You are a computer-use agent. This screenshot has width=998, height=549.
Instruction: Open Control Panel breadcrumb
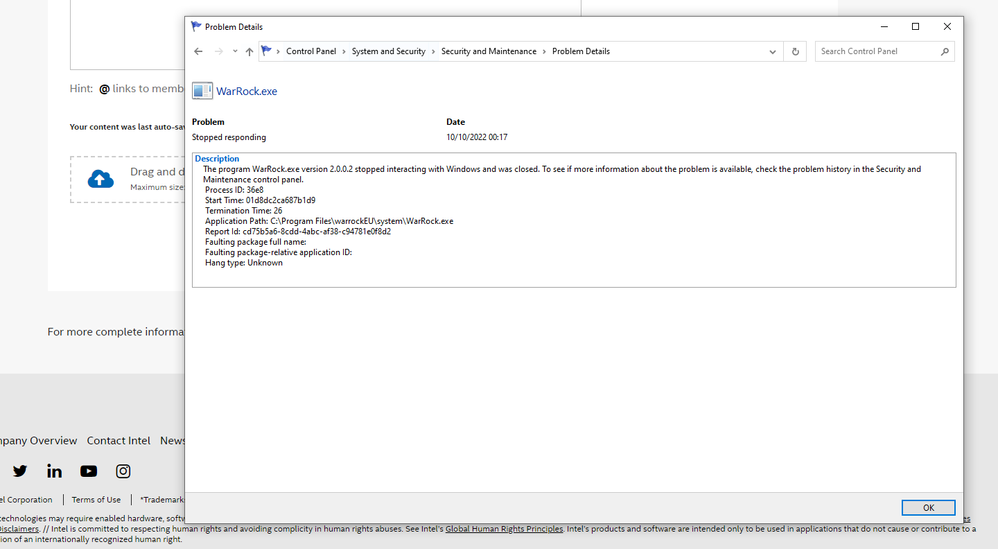pos(311,52)
